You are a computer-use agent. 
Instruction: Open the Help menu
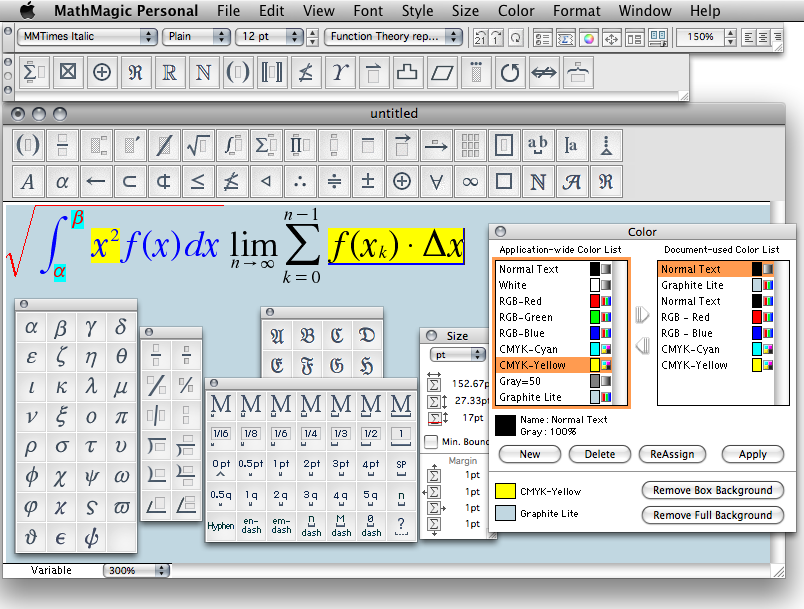[x=705, y=11]
